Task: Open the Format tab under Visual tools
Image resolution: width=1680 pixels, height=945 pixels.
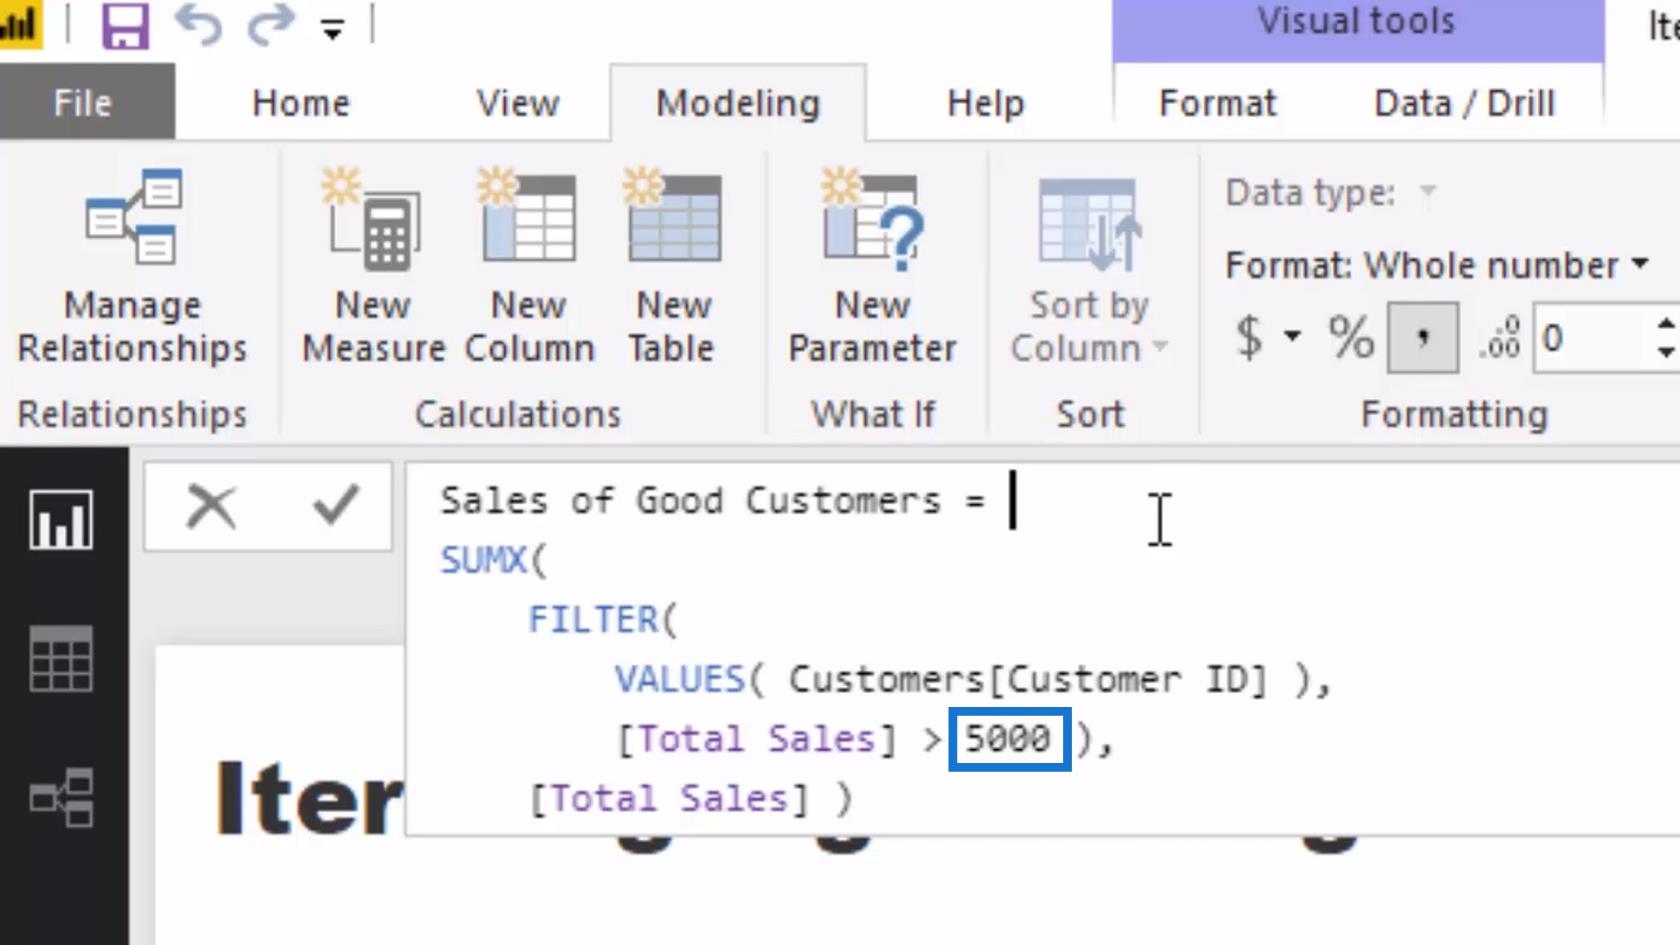Action: pyautogui.click(x=1217, y=103)
